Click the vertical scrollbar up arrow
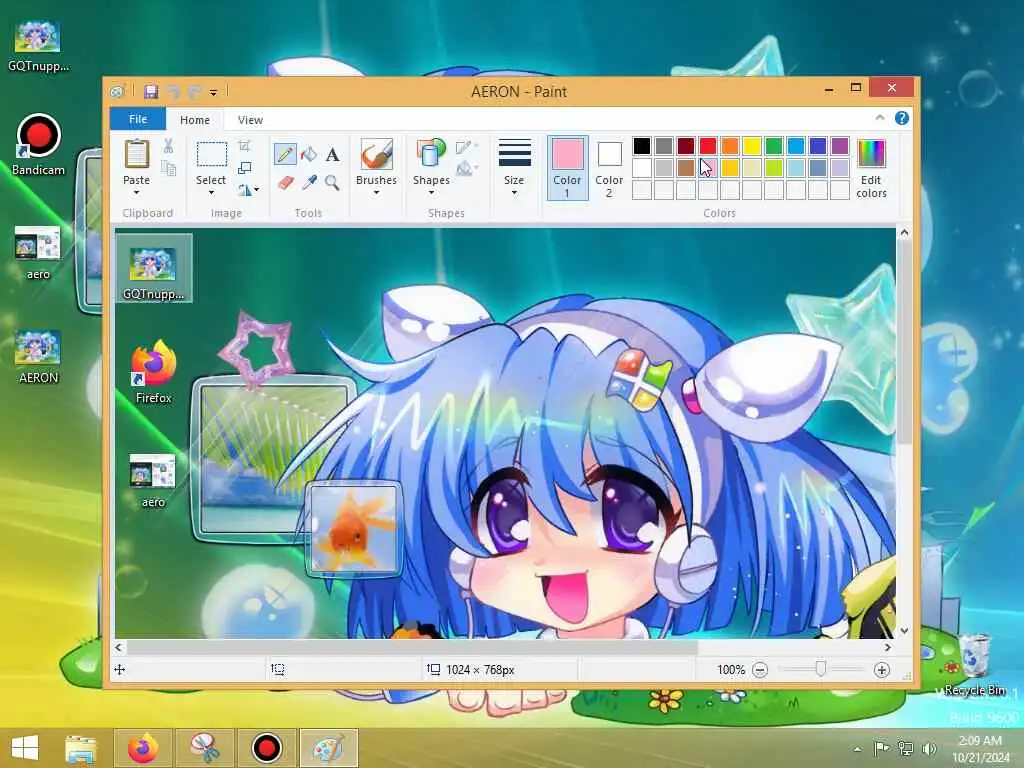The image size is (1024, 768). click(904, 232)
